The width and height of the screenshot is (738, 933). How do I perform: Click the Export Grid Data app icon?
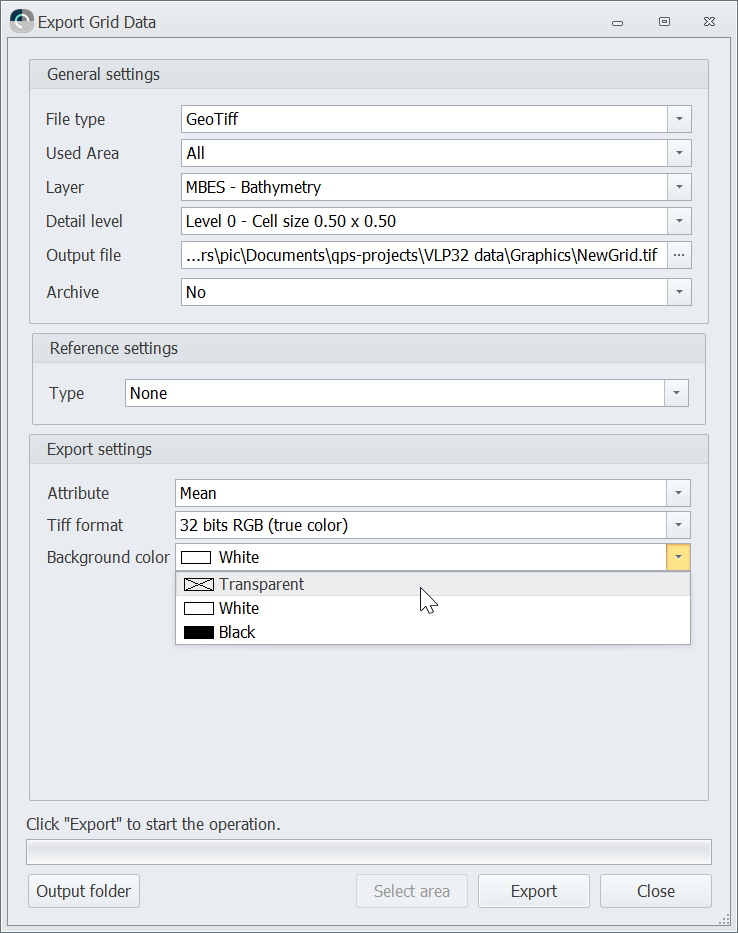click(21, 21)
